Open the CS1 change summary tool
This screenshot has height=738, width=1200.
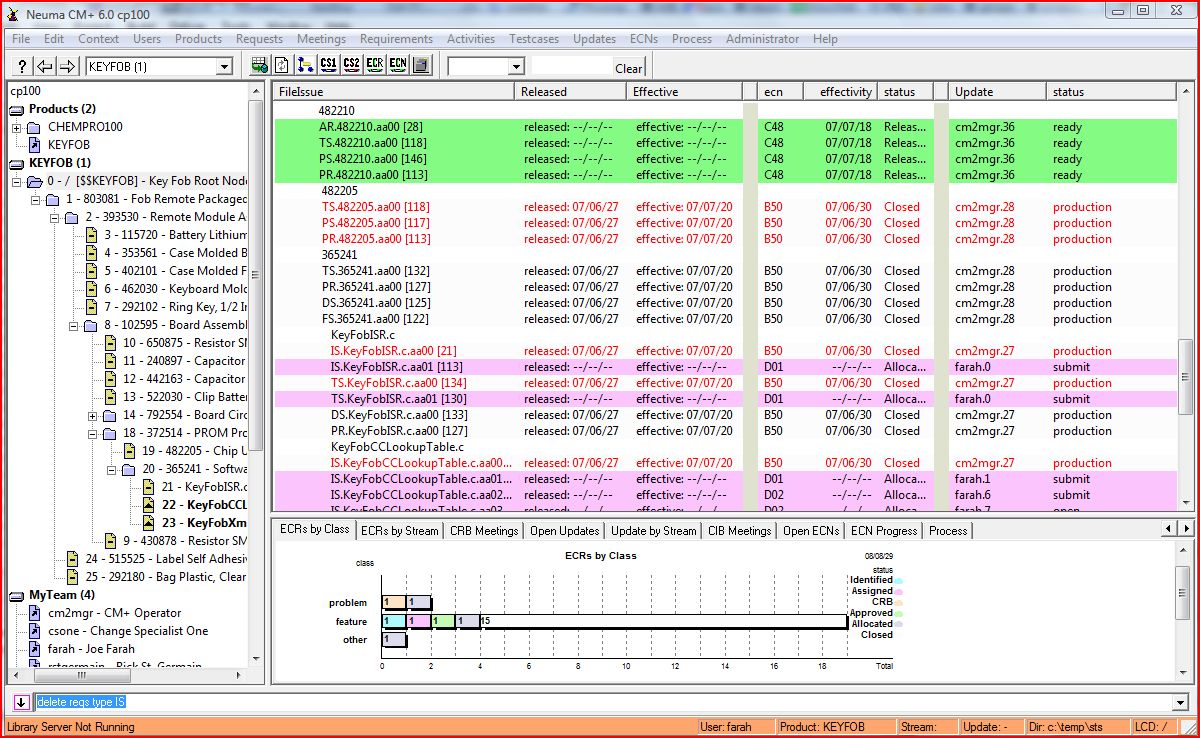[327, 67]
